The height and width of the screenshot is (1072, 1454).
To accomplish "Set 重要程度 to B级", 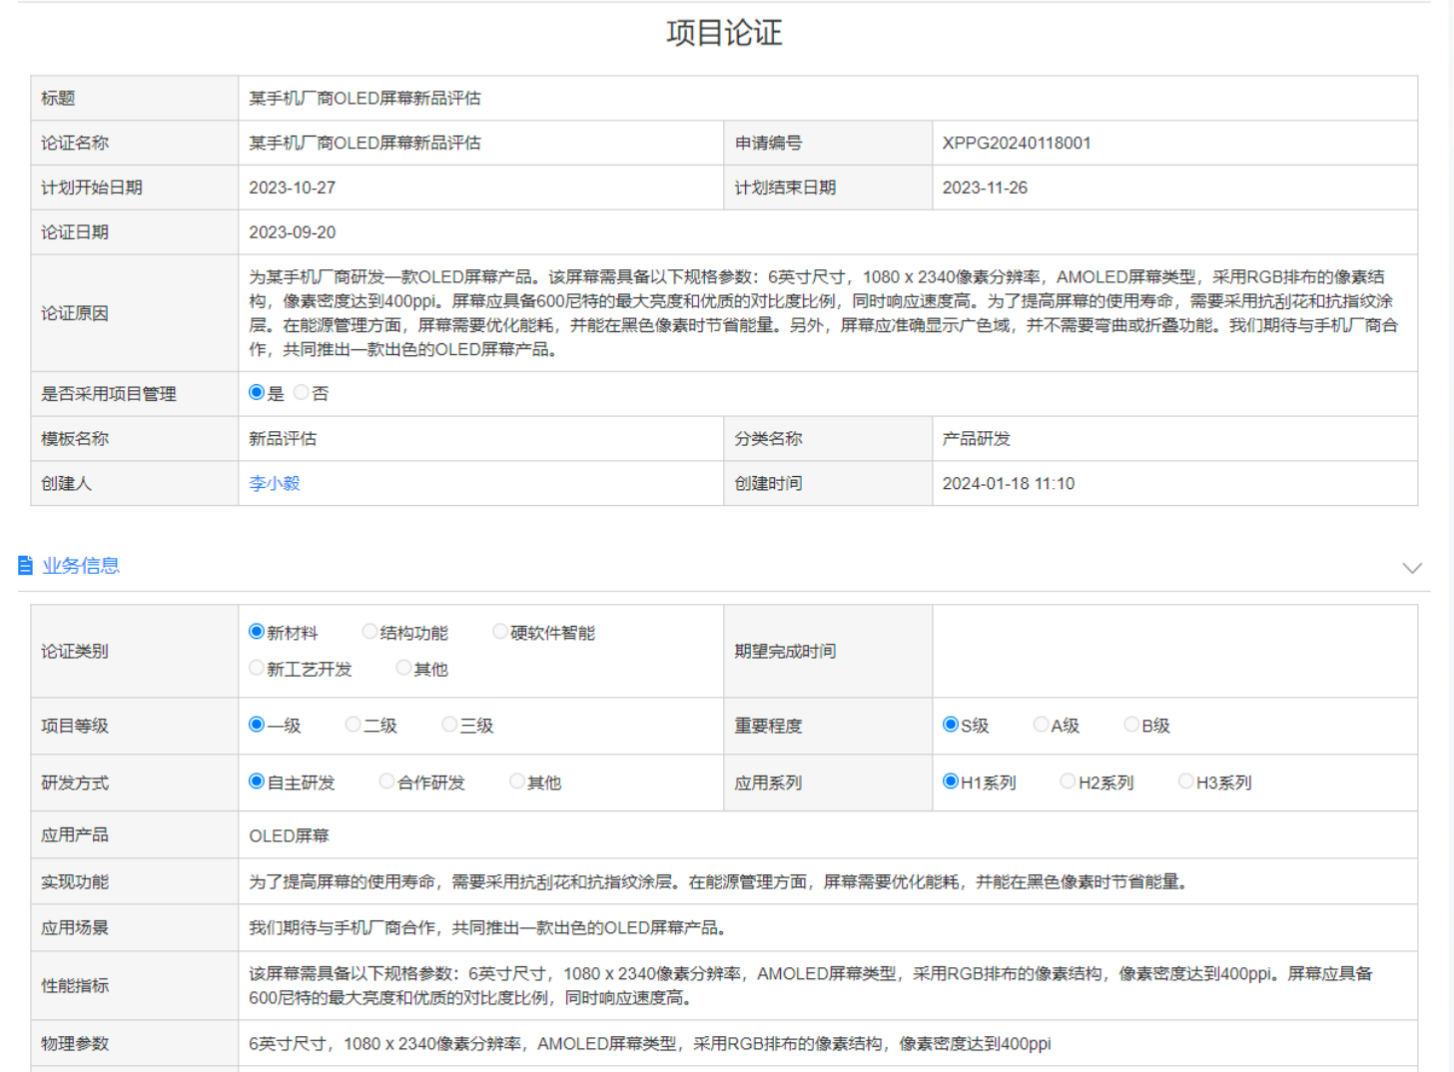I will coord(1132,725).
